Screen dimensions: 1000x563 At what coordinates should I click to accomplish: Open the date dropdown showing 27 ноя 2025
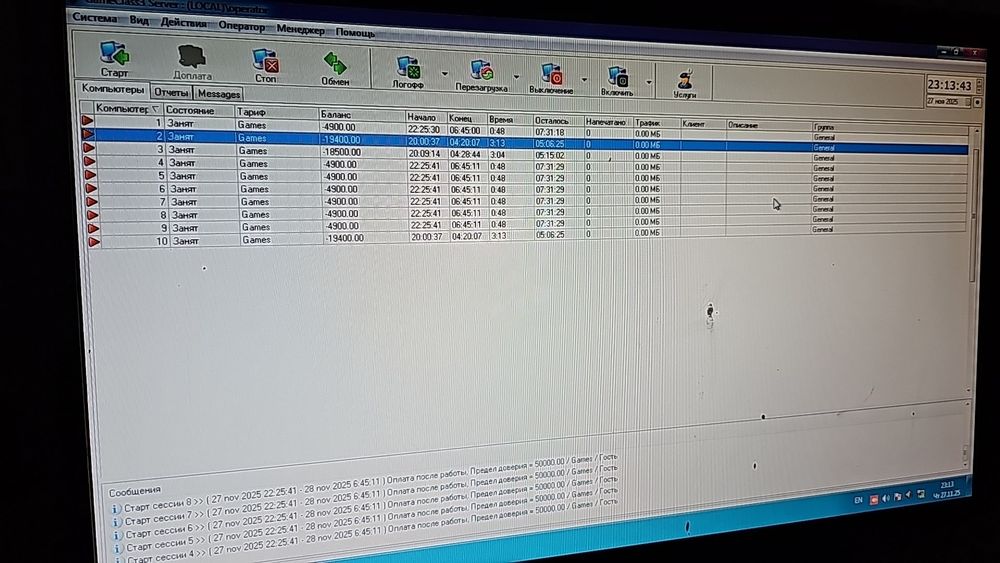click(967, 102)
